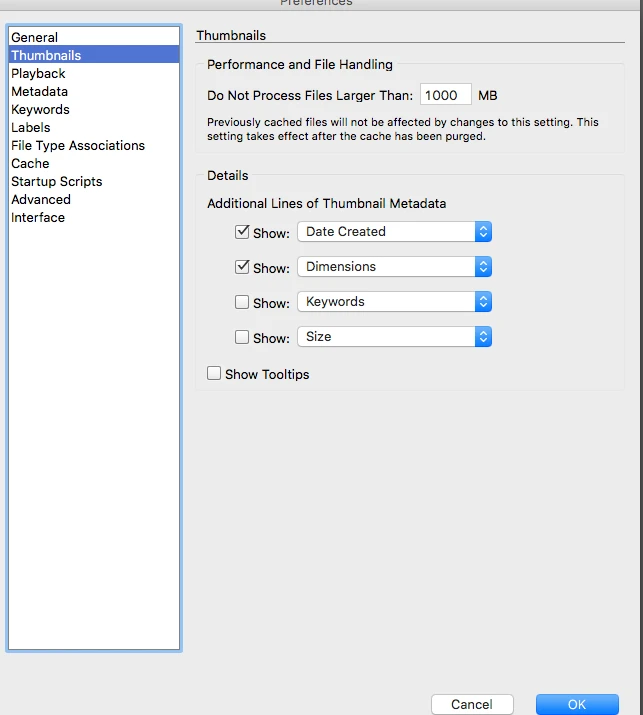Open the Playback preferences section

coord(38,74)
